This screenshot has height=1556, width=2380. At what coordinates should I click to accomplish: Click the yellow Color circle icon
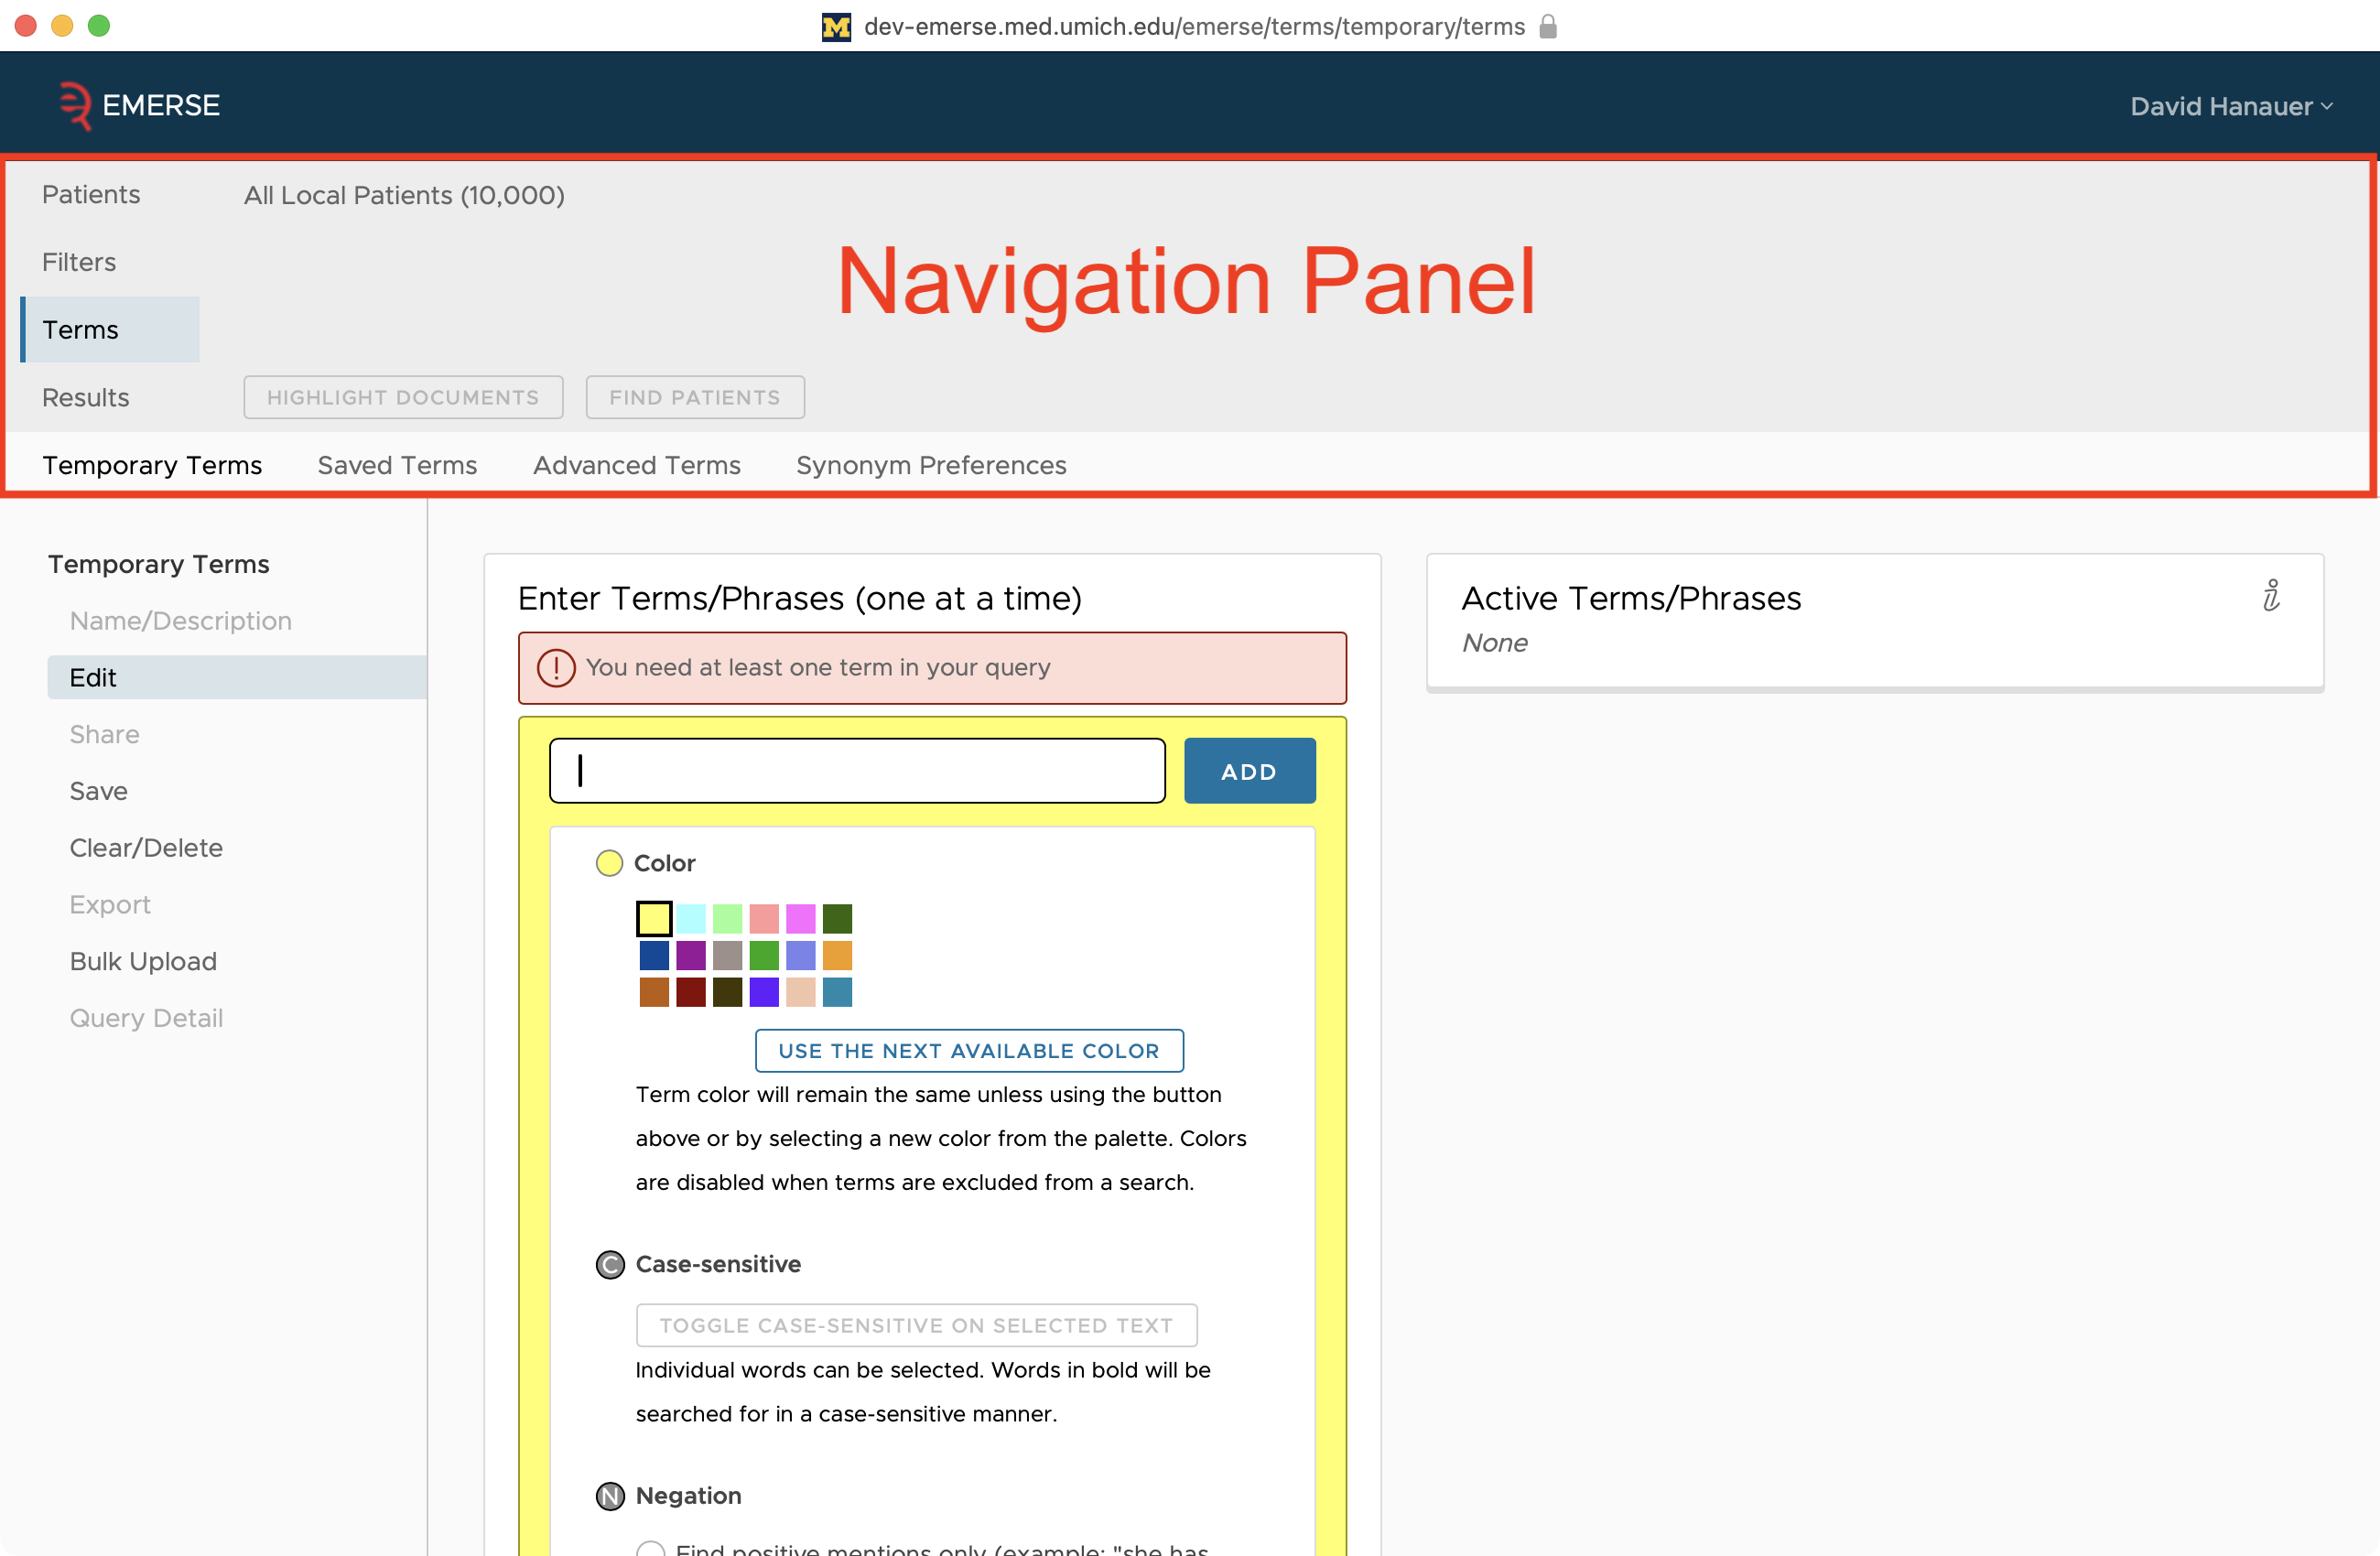[x=609, y=863]
